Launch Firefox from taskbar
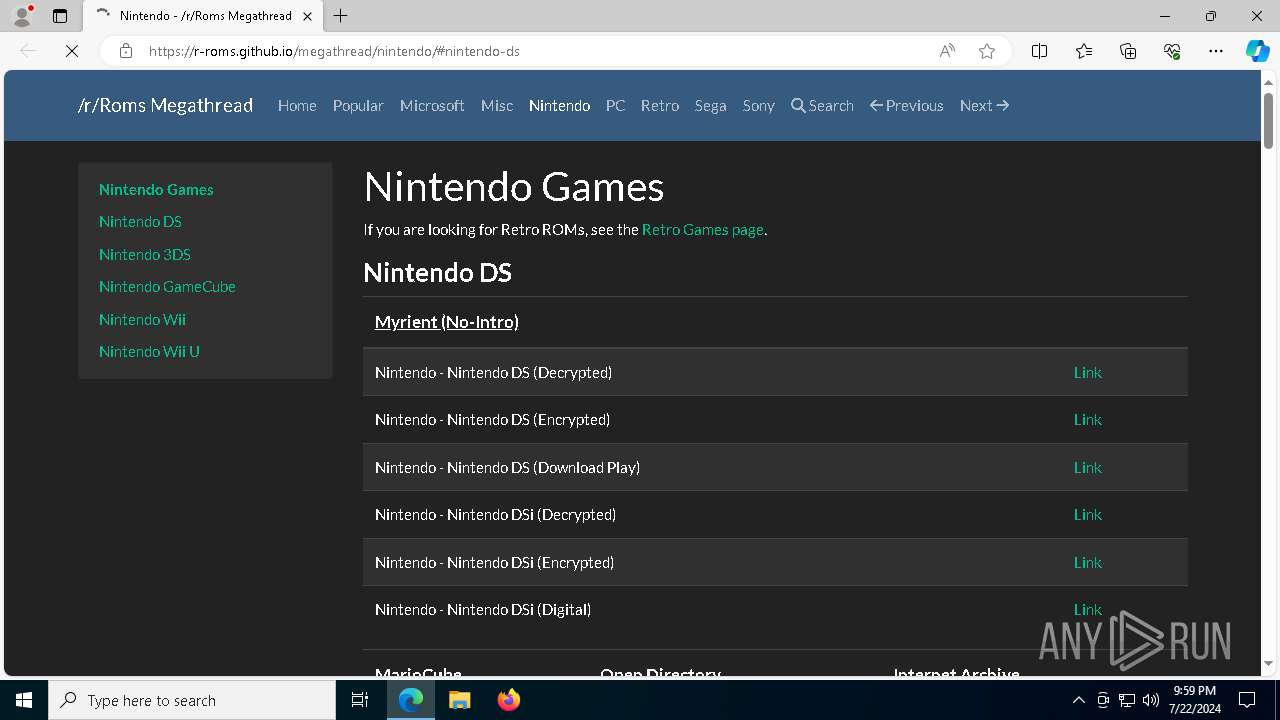The image size is (1280, 720). [508, 700]
